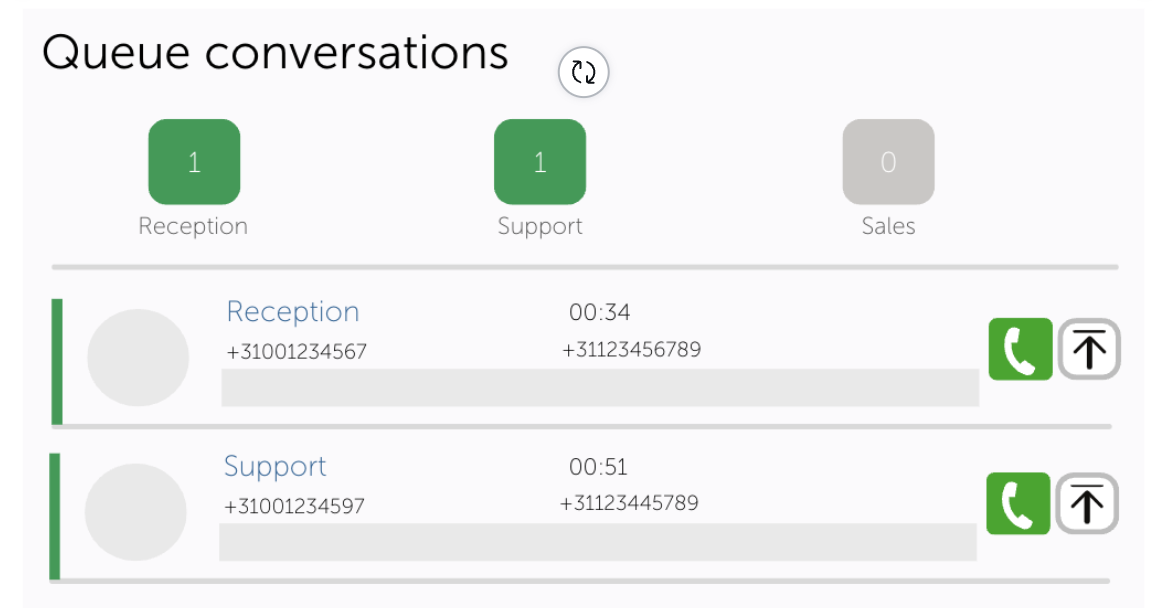Click the up-arrow button on Reception row

(1088, 349)
